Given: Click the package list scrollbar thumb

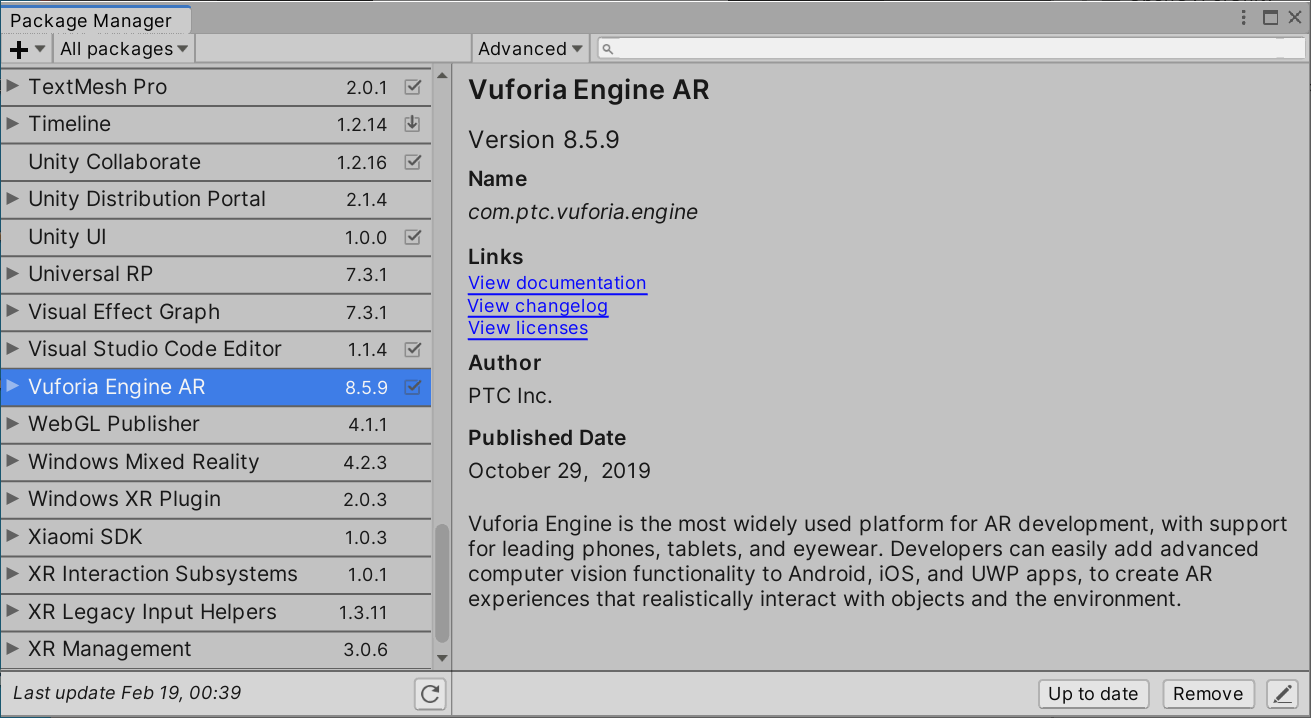Looking at the screenshot, I should (x=442, y=582).
